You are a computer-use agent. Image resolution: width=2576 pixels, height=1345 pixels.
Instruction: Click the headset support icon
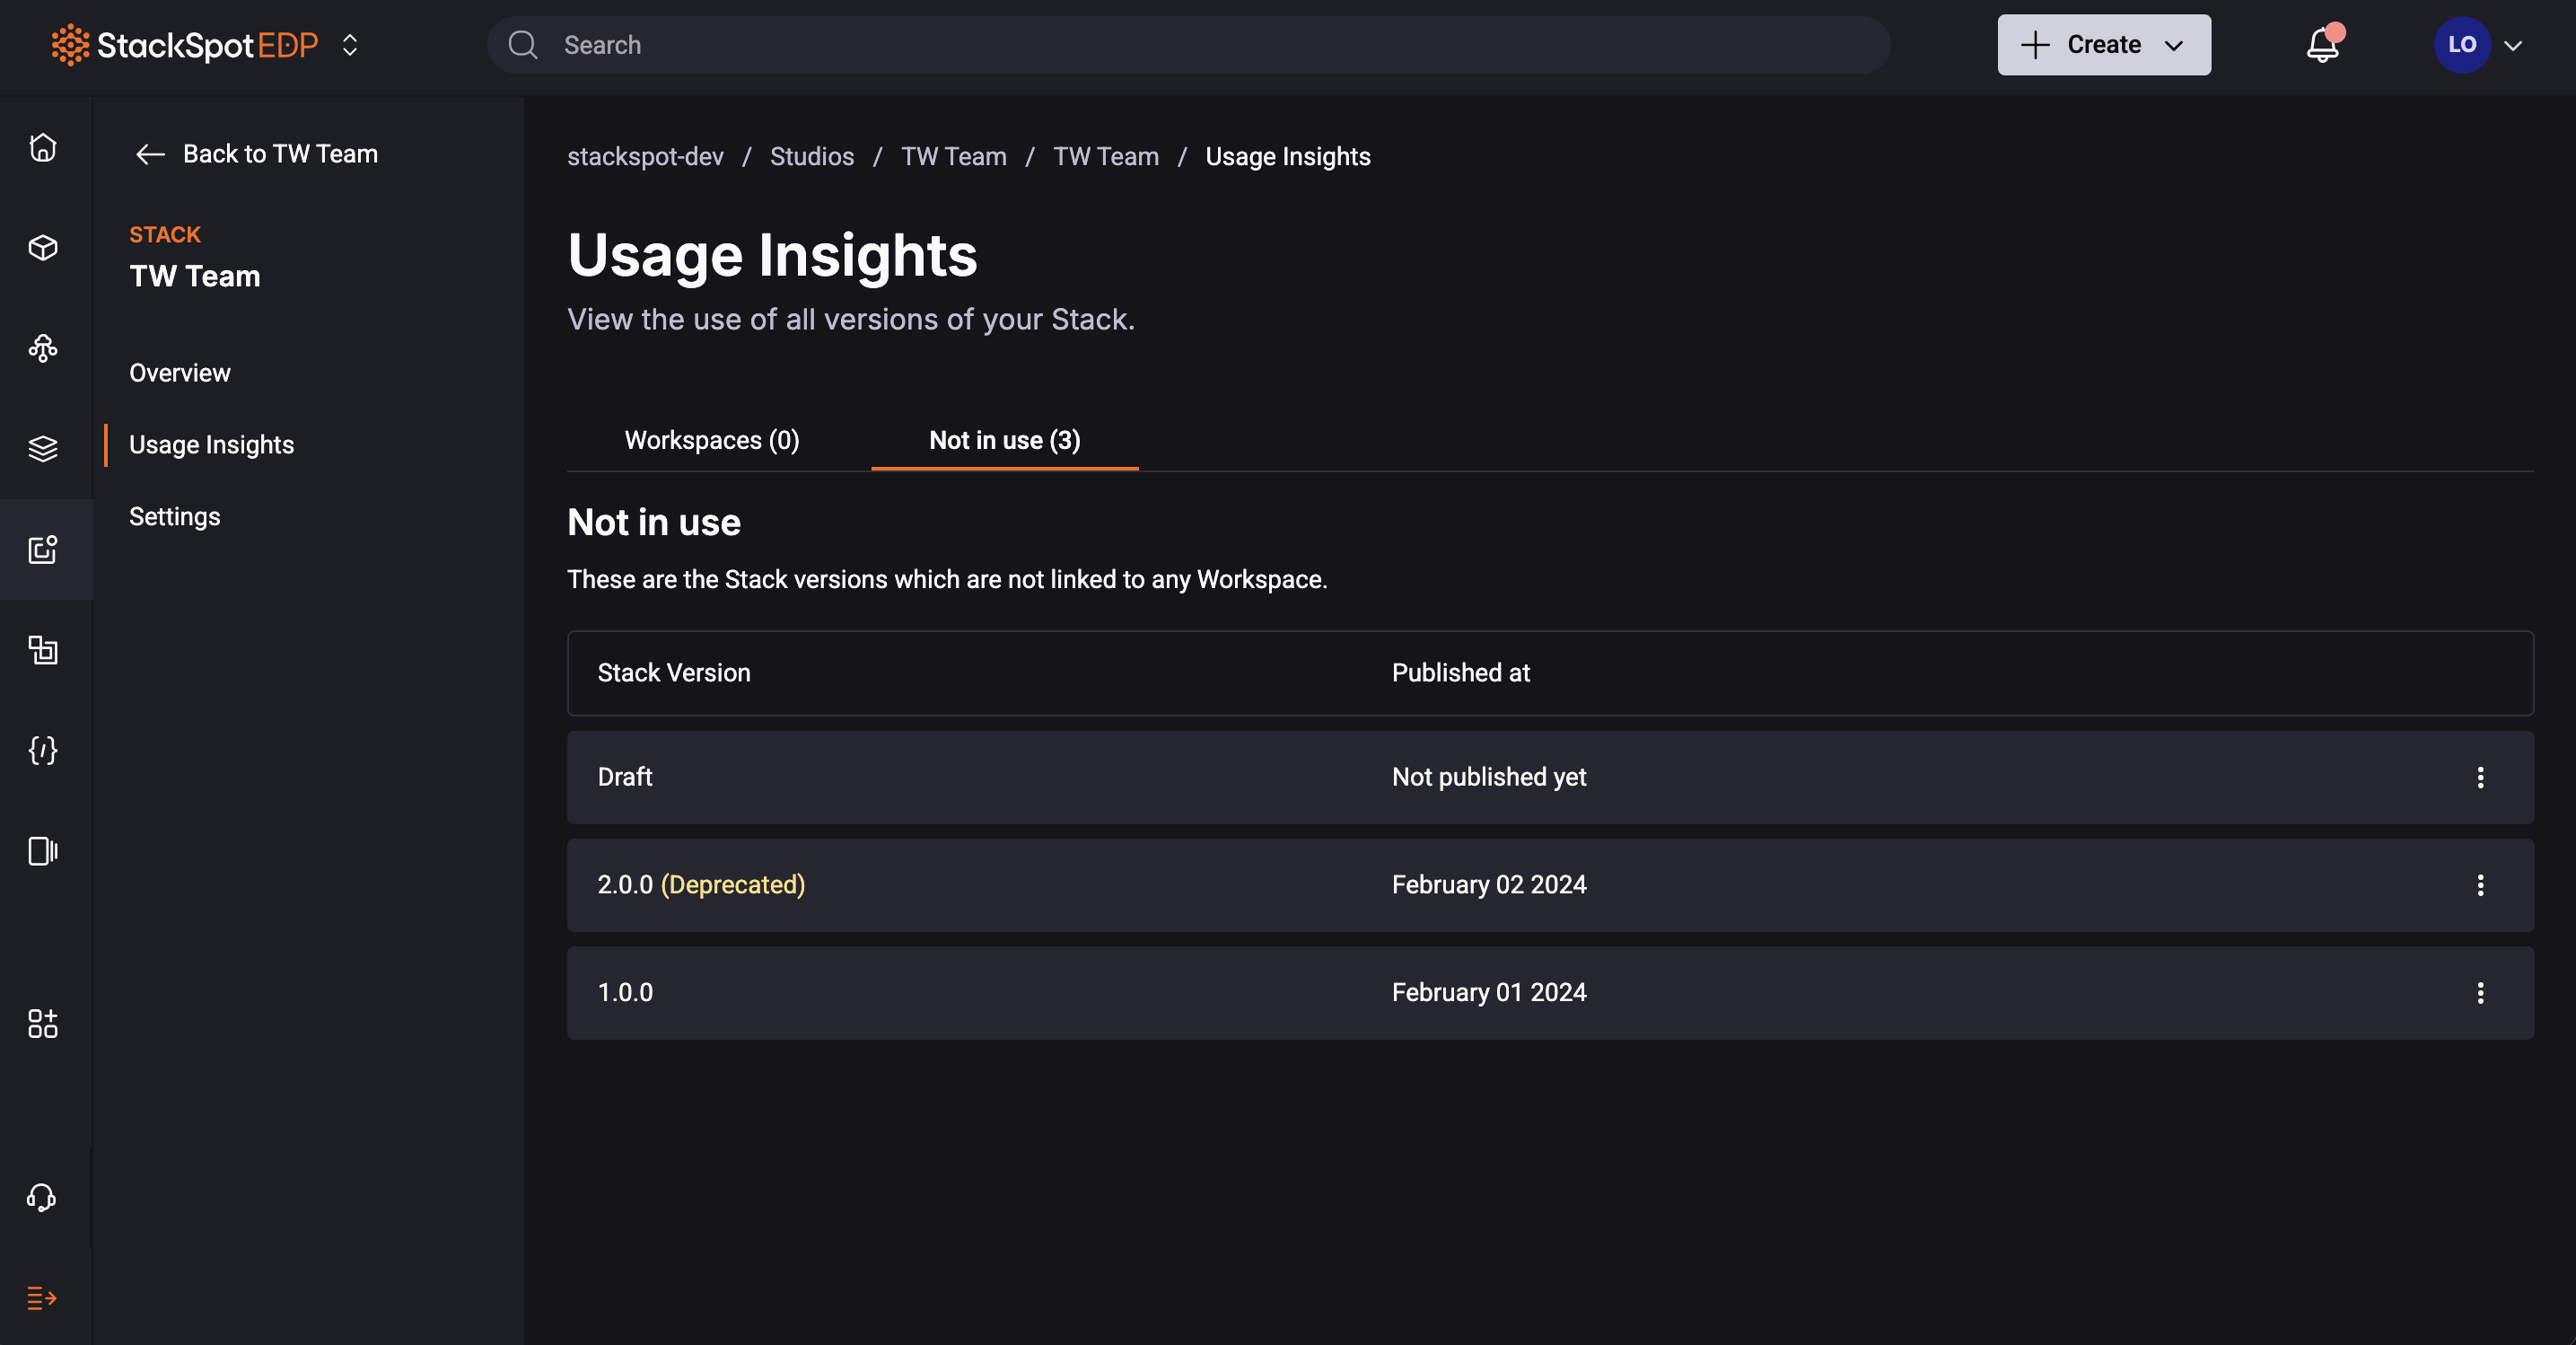pos(43,1197)
